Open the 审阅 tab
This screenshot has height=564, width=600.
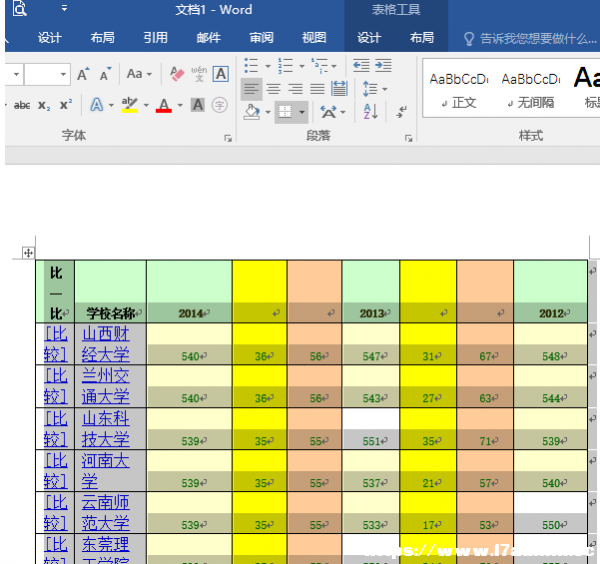point(261,37)
